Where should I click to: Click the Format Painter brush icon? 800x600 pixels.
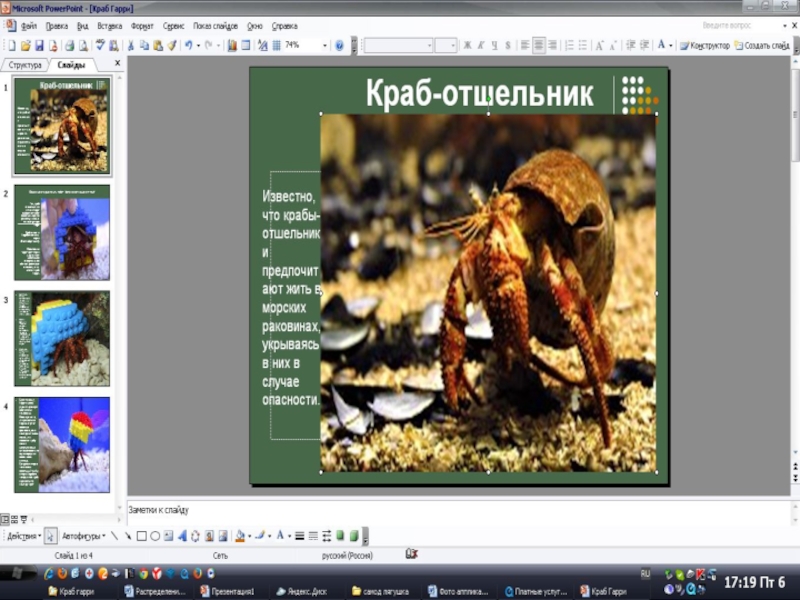(x=172, y=45)
